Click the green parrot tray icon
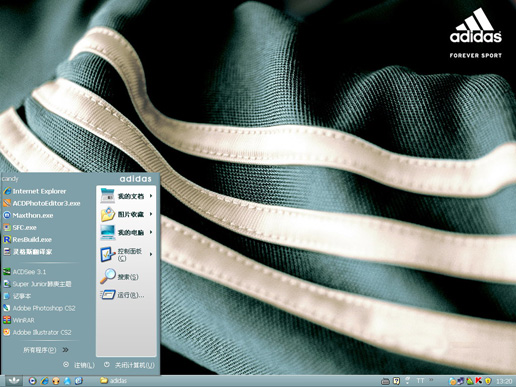The image size is (516, 387). [470, 381]
